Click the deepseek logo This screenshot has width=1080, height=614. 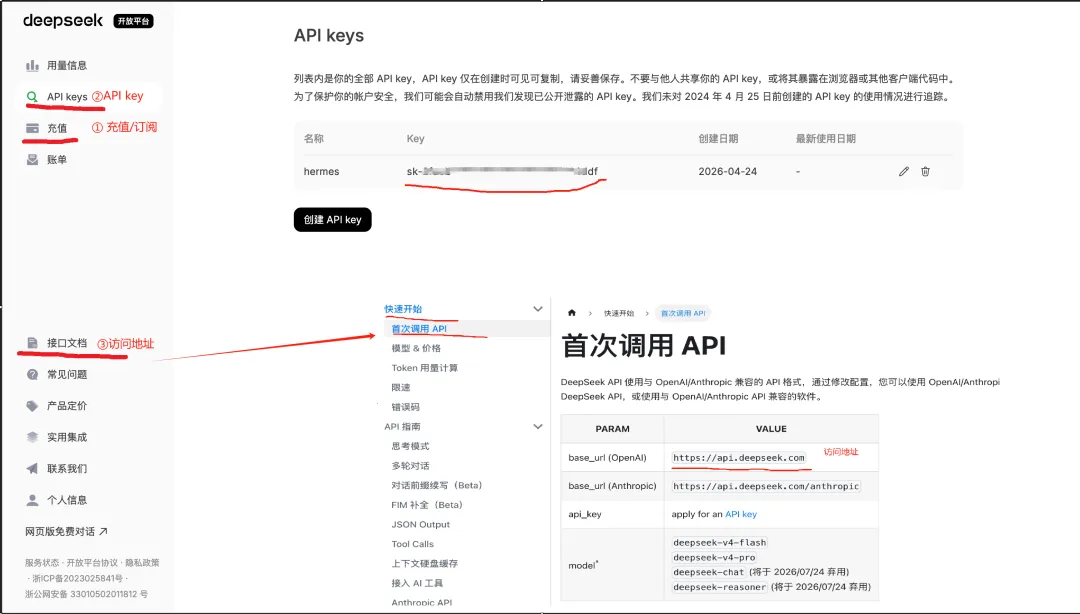(x=63, y=21)
